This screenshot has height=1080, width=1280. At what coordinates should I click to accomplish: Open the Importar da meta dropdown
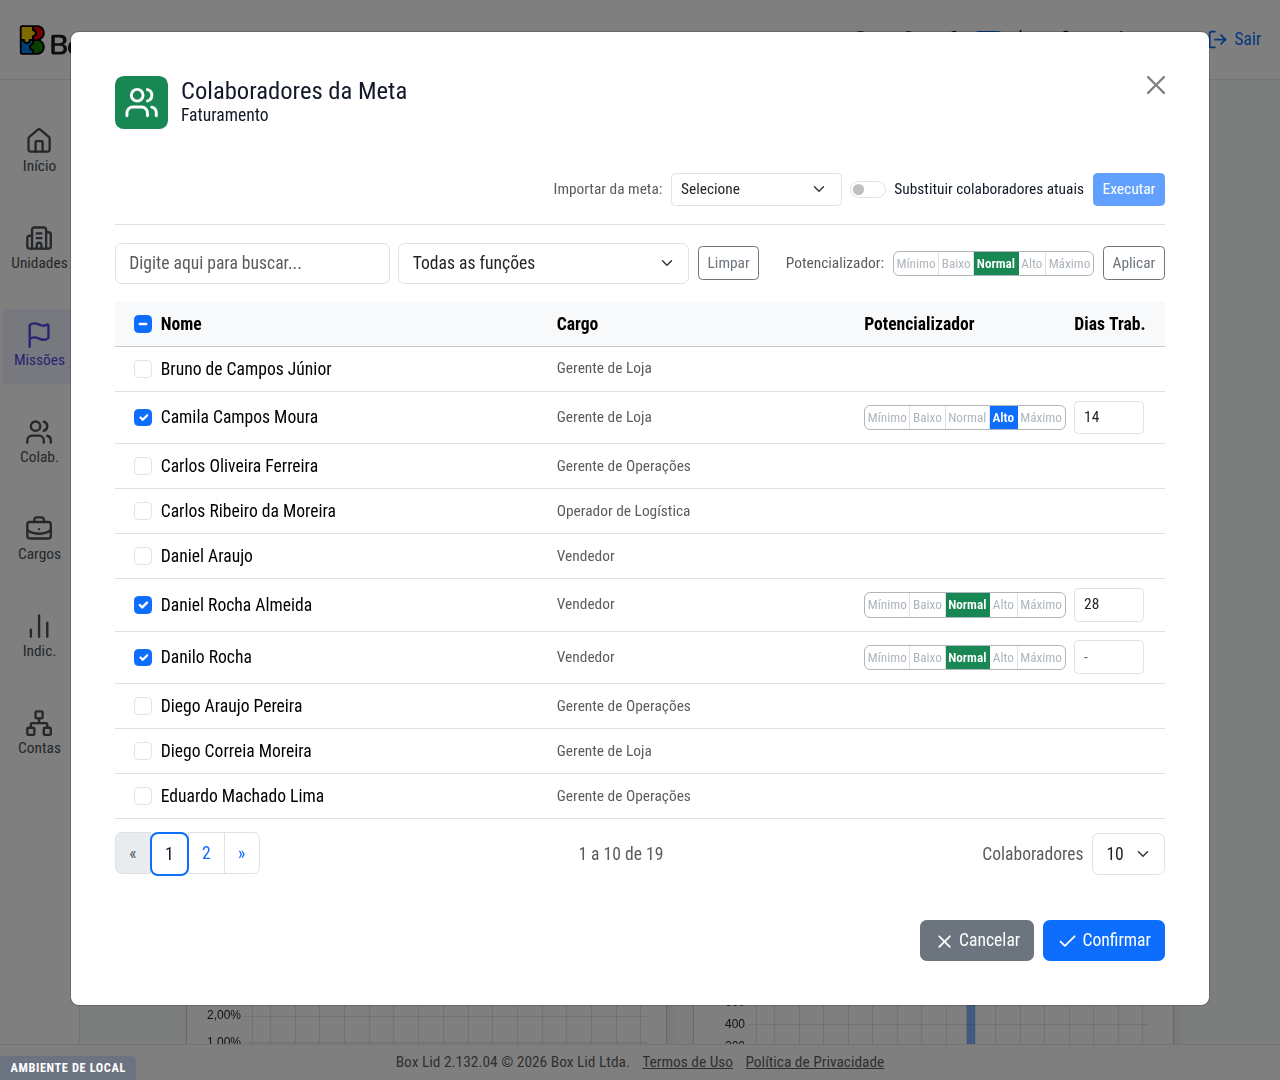point(756,189)
